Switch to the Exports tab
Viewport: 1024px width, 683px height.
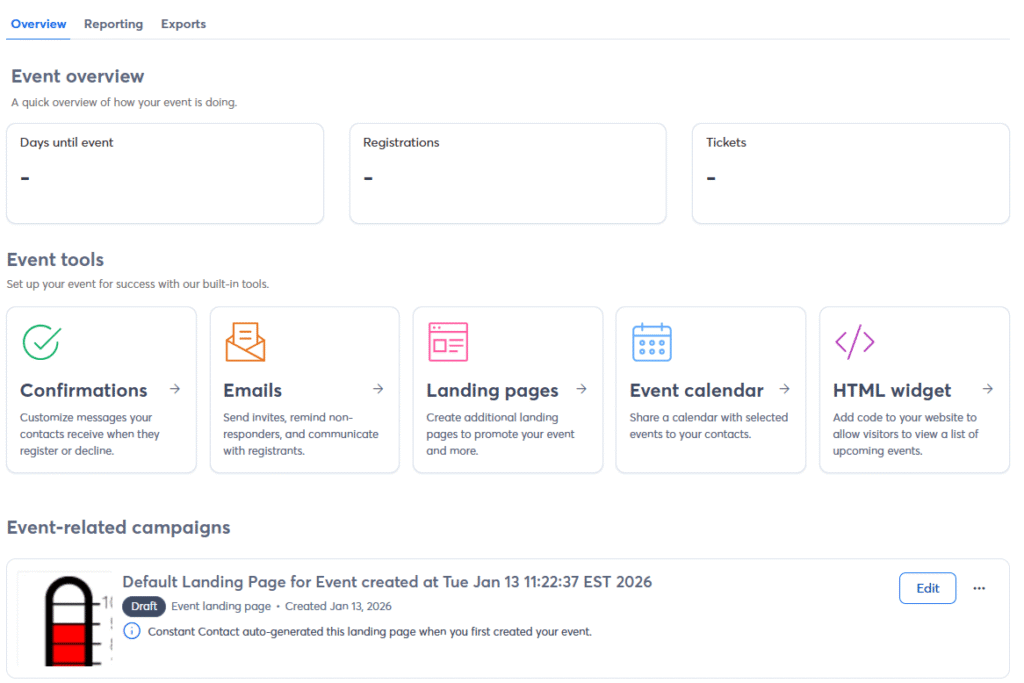click(183, 23)
